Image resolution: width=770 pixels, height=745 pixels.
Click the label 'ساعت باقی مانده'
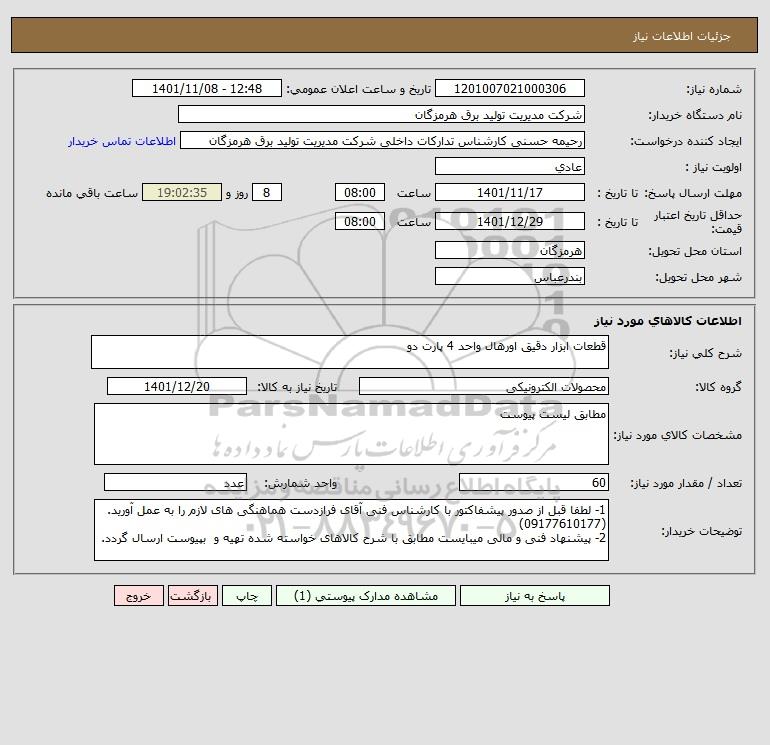coord(92,193)
